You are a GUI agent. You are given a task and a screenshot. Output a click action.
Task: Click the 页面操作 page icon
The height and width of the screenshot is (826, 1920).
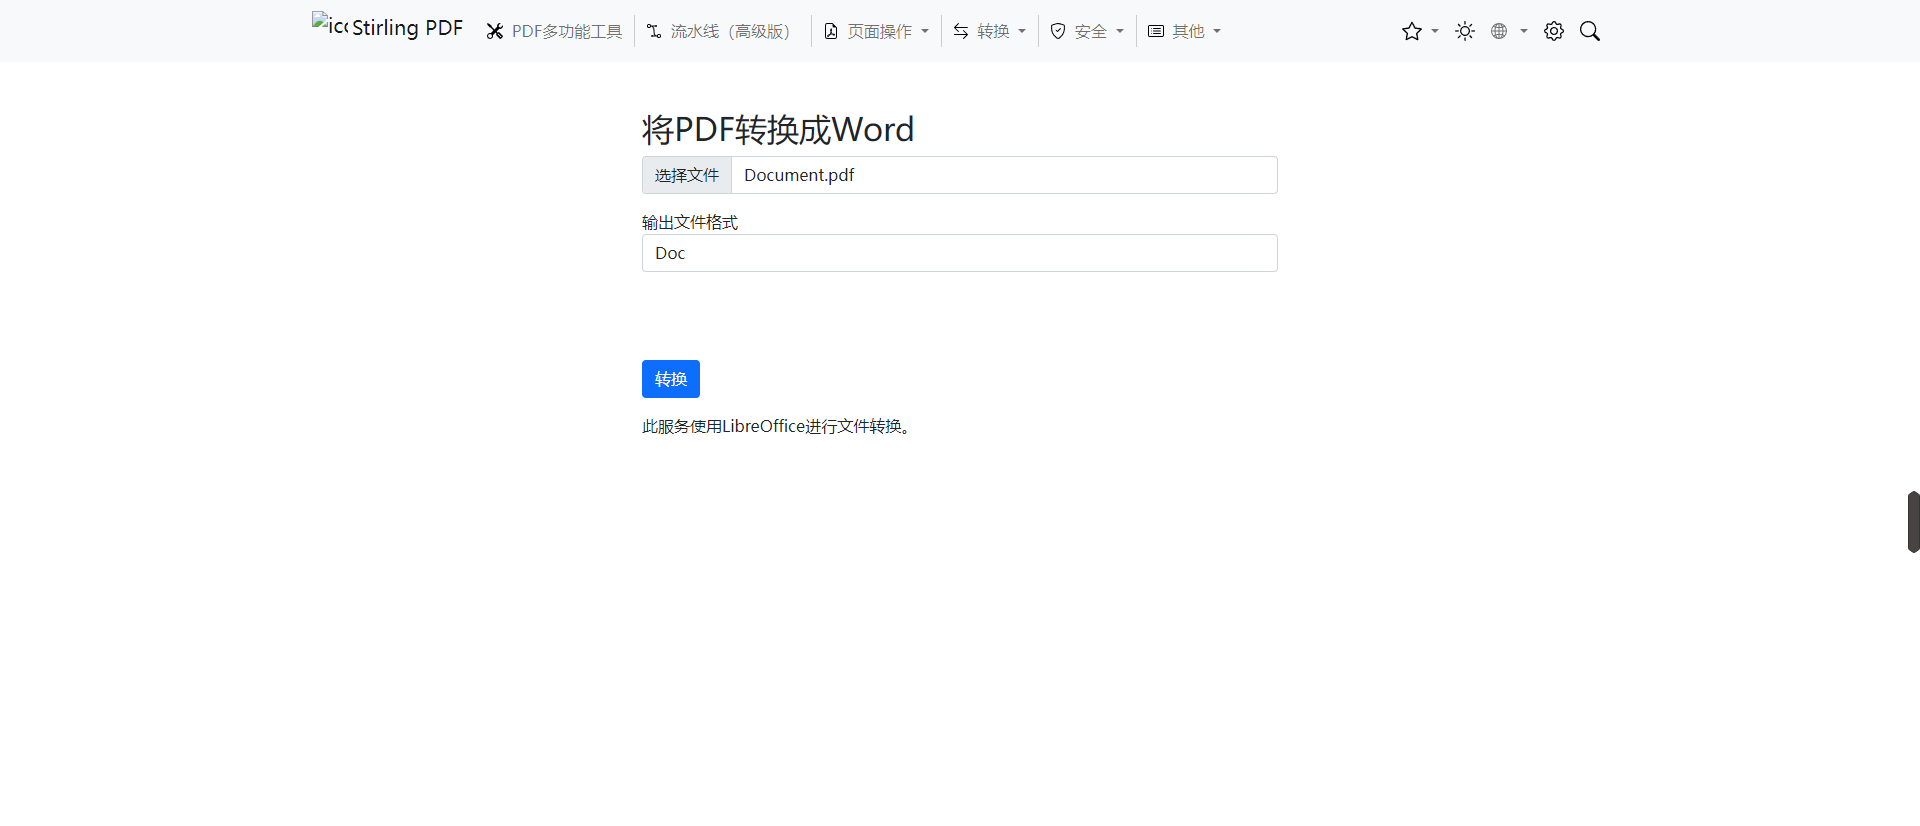click(831, 32)
